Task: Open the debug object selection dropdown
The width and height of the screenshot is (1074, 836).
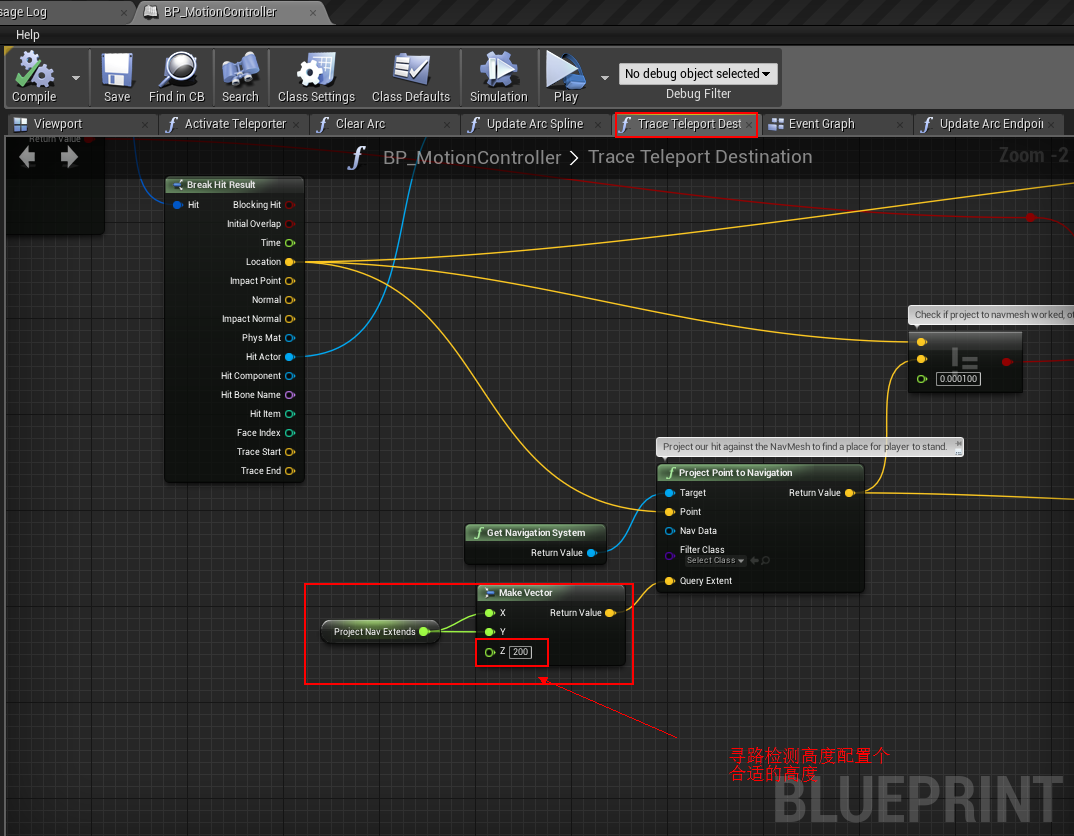Action: [x=697, y=74]
